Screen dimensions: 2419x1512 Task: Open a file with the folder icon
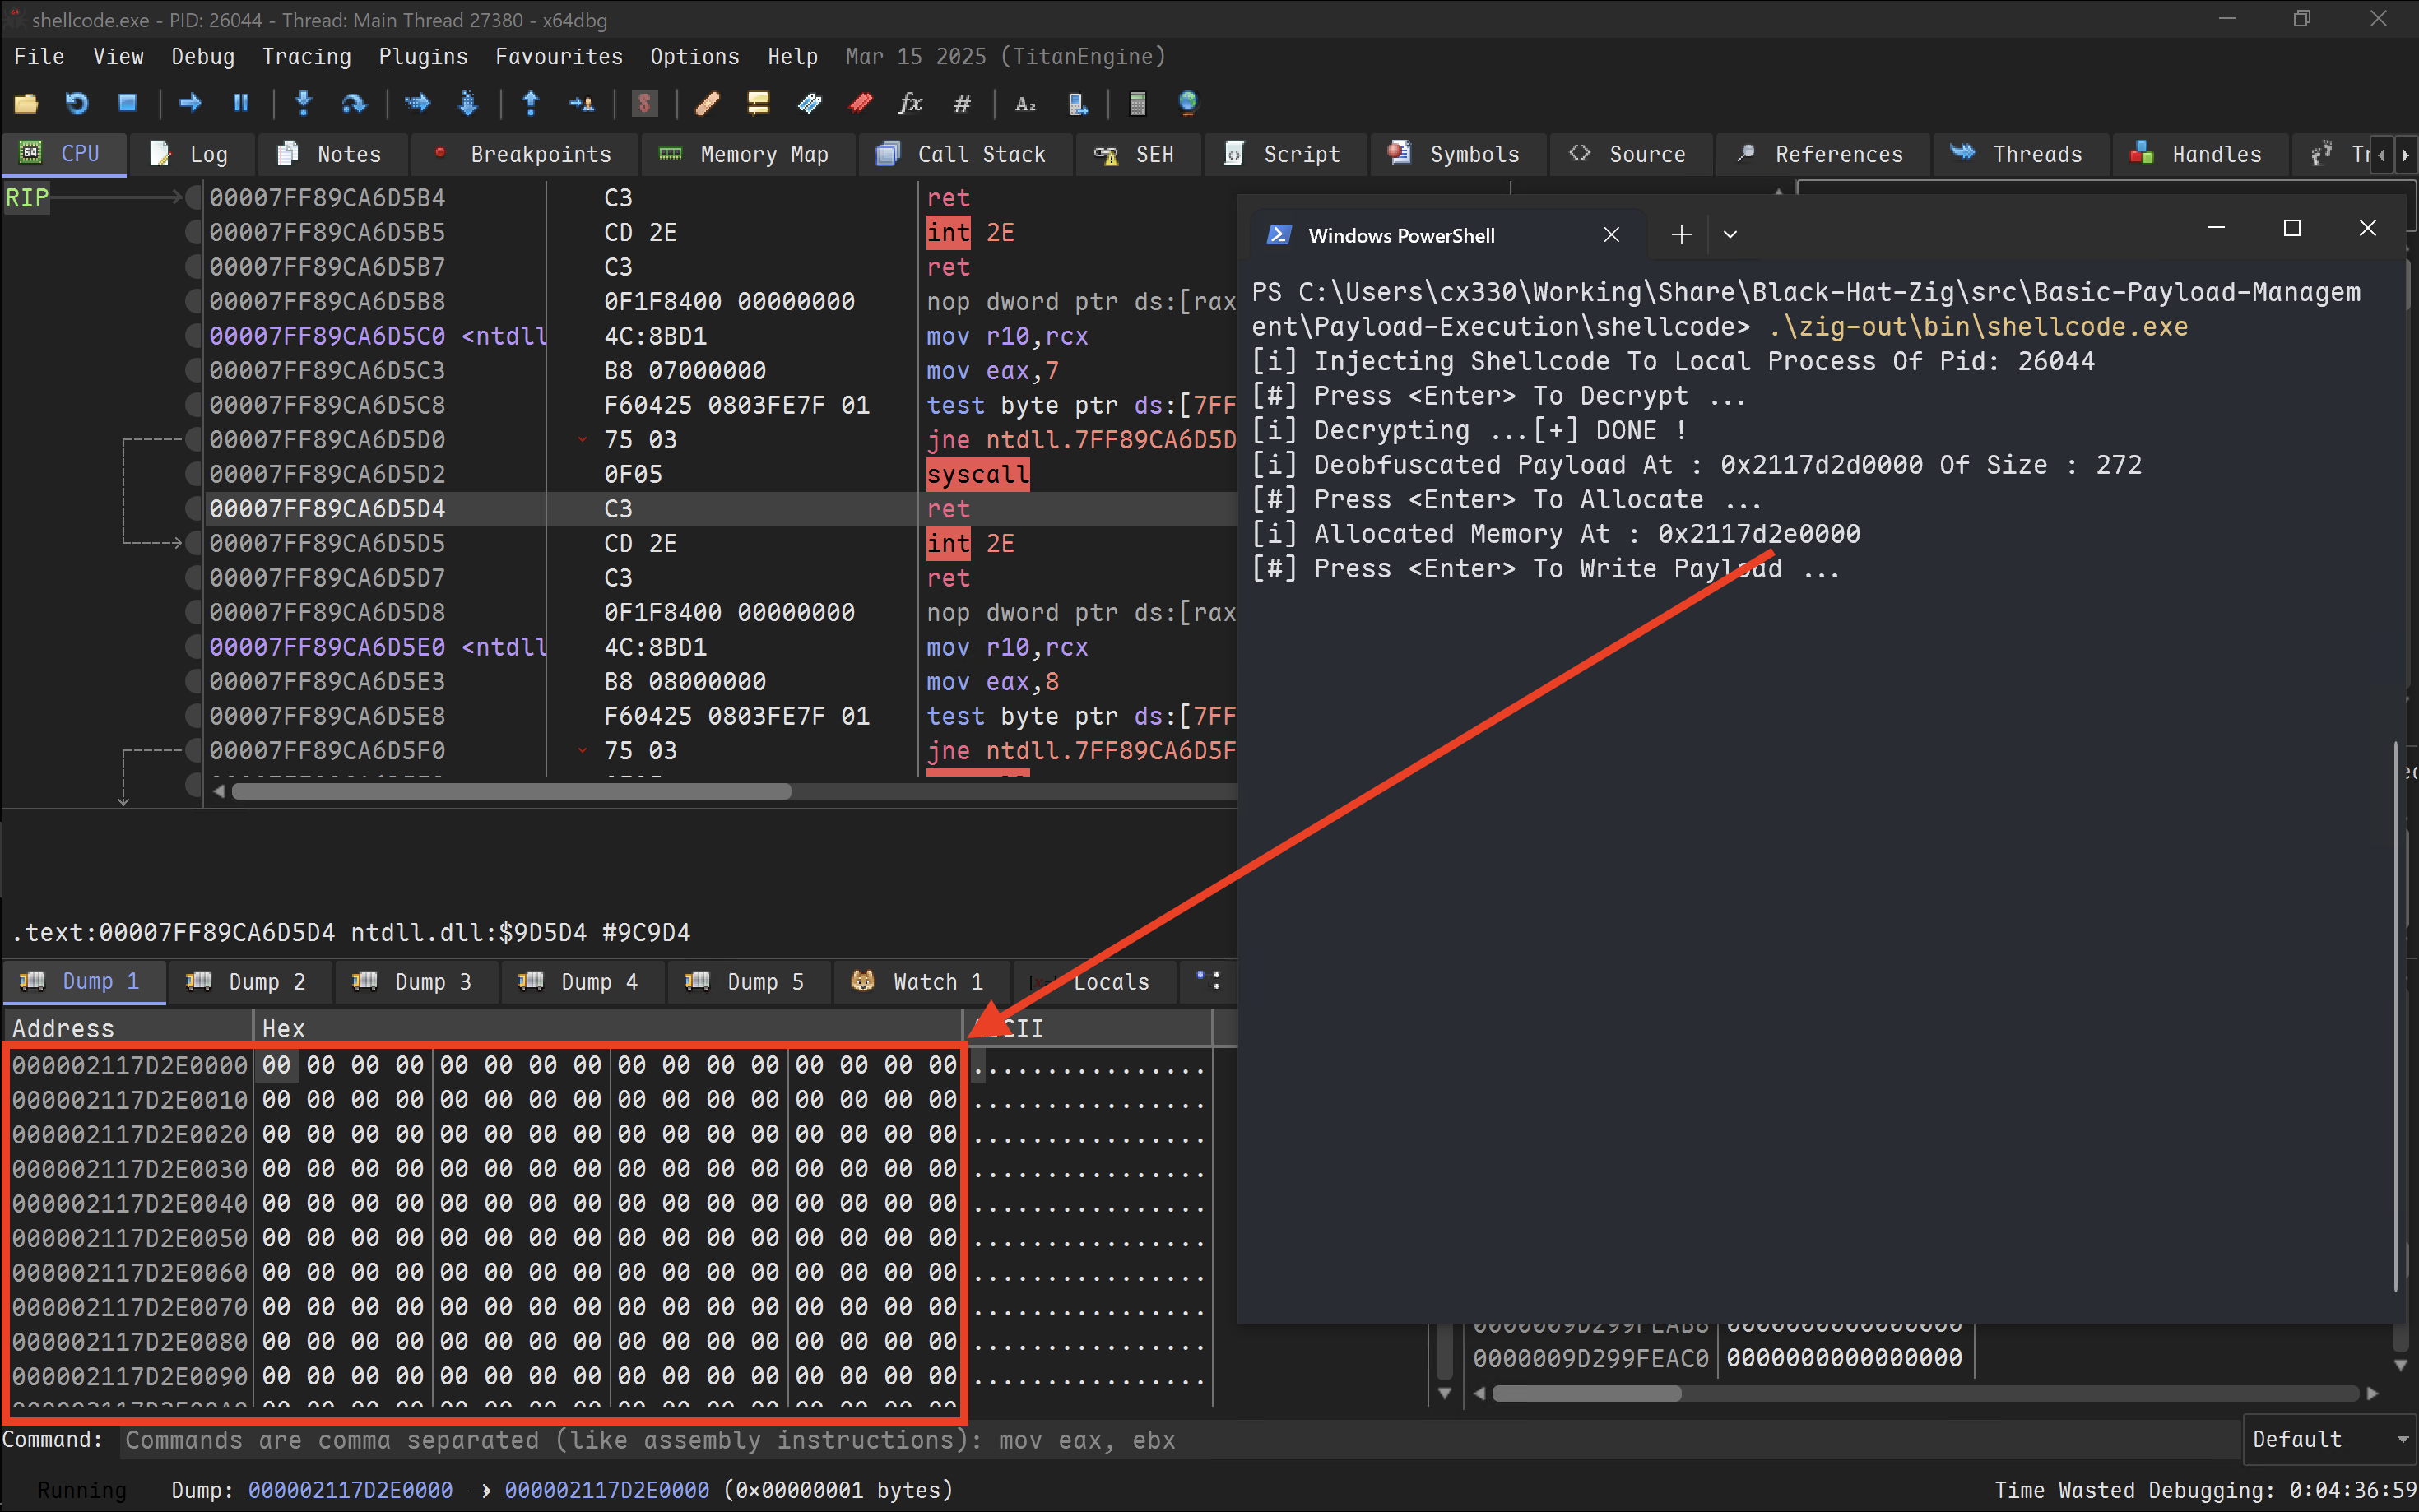click(26, 103)
